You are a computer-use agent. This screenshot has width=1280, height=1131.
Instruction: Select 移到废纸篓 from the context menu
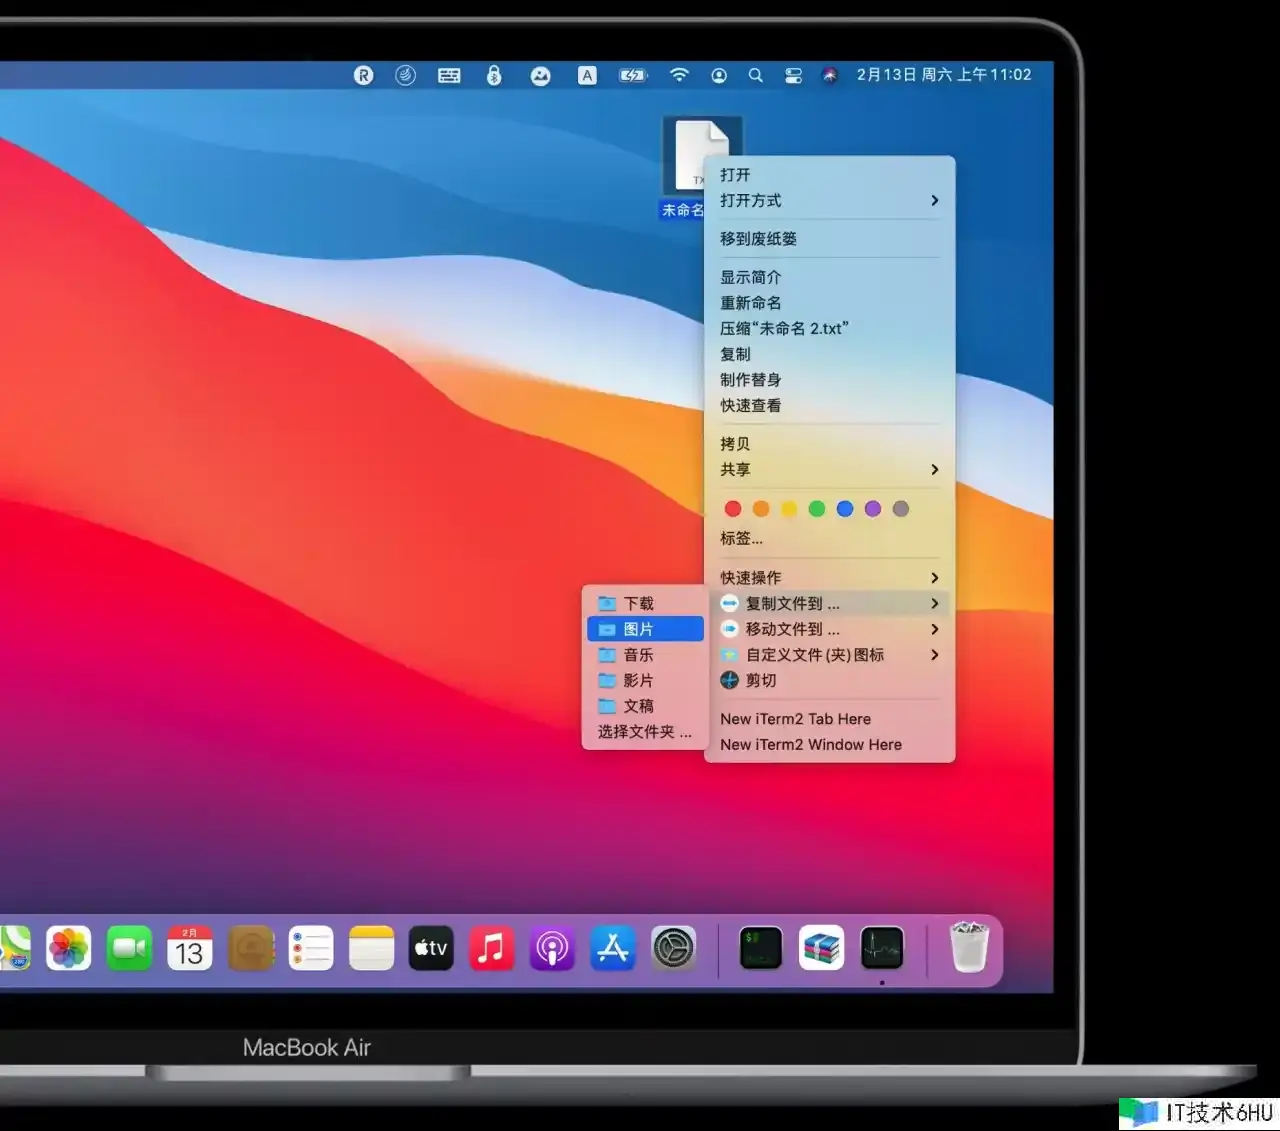pyautogui.click(x=759, y=239)
